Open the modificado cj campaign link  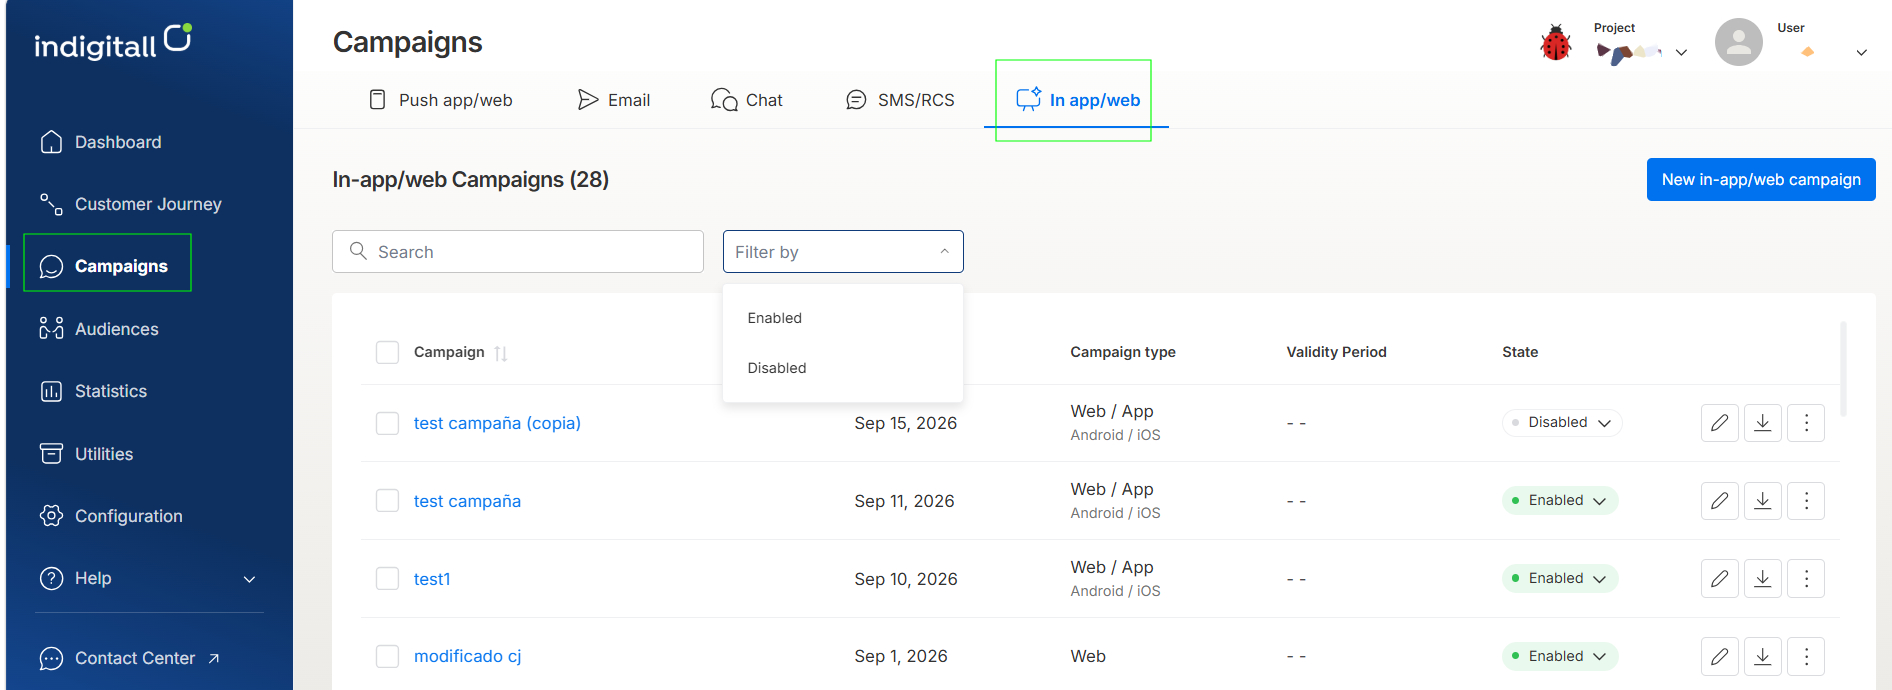click(468, 656)
